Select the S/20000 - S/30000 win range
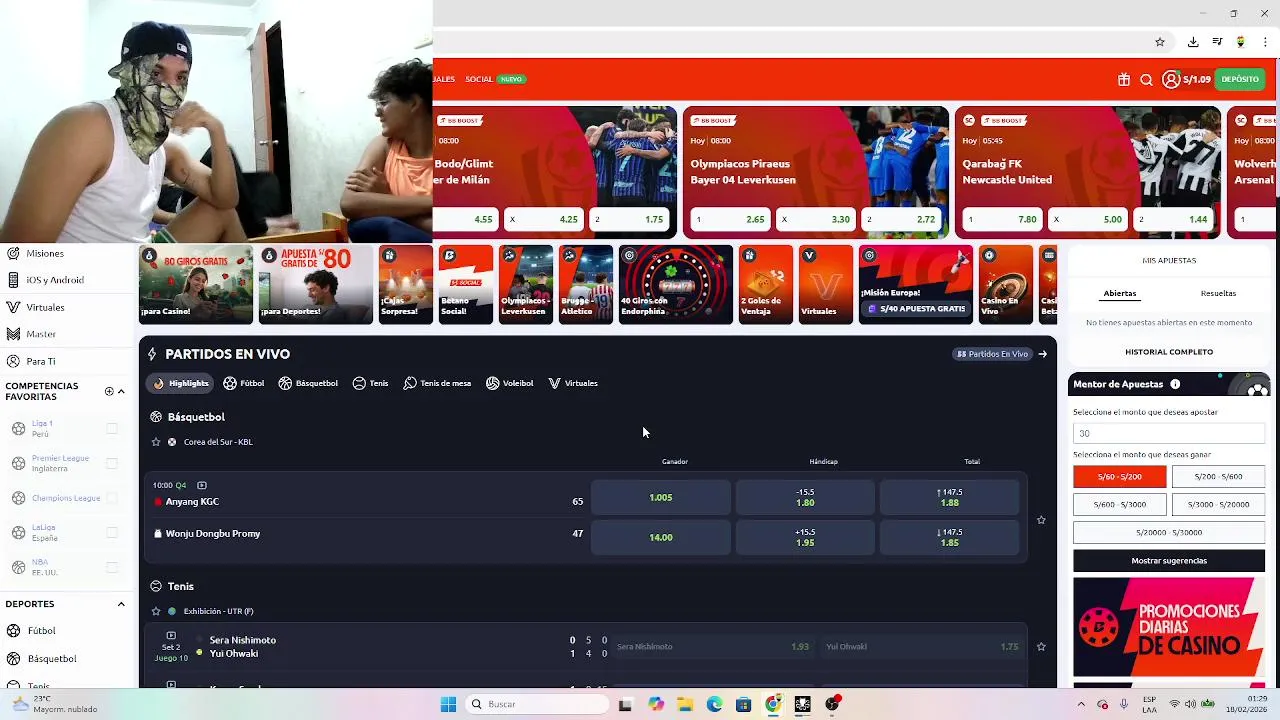 (1169, 533)
